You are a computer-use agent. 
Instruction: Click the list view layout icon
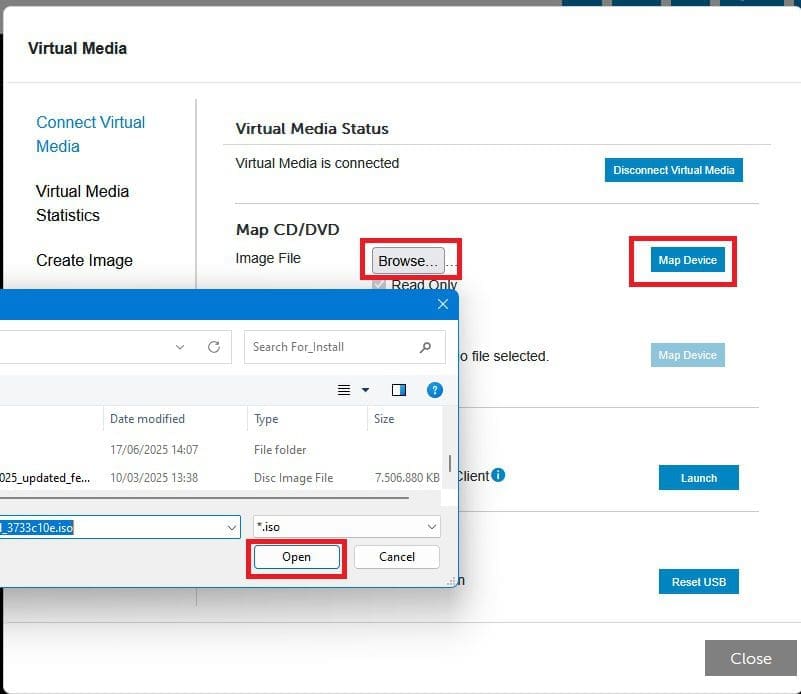click(x=344, y=390)
